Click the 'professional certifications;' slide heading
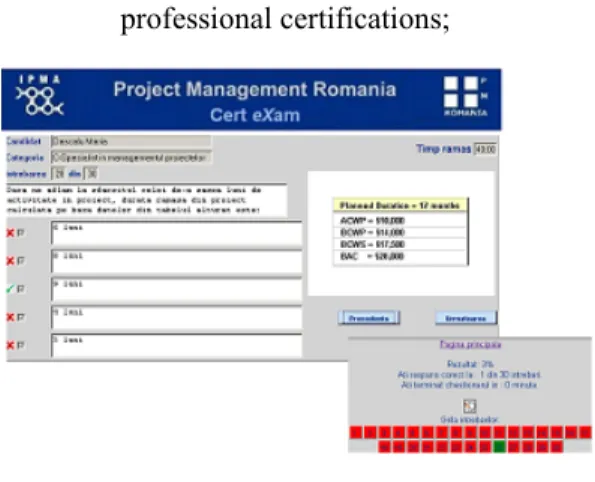595x482 pixels. coord(285,19)
